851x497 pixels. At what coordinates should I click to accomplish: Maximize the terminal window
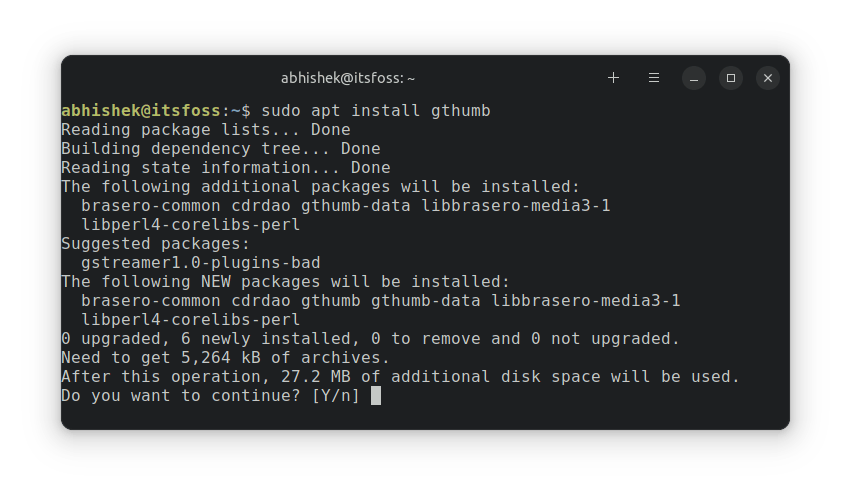coord(731,78)
